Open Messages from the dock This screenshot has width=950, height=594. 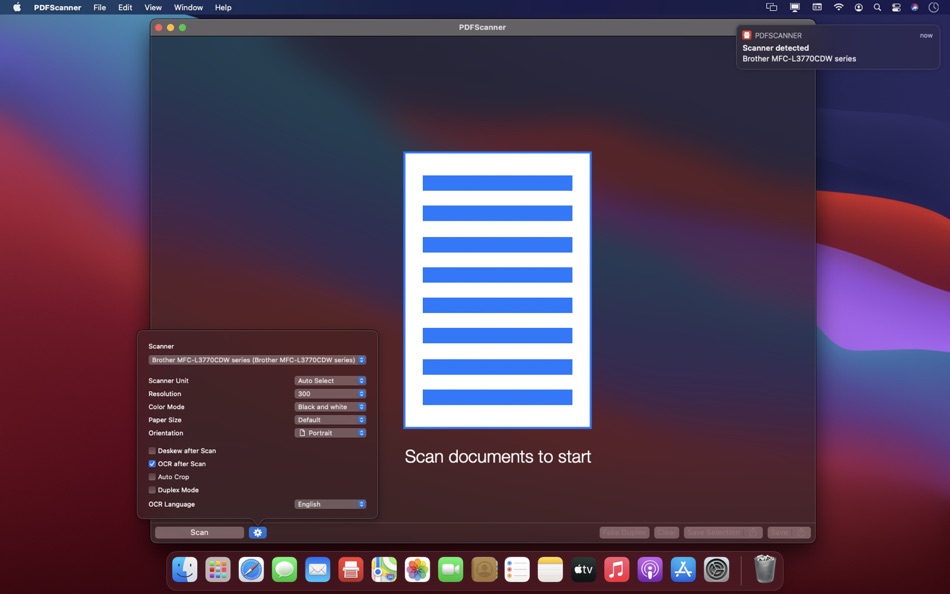click(x=284, y=570)
